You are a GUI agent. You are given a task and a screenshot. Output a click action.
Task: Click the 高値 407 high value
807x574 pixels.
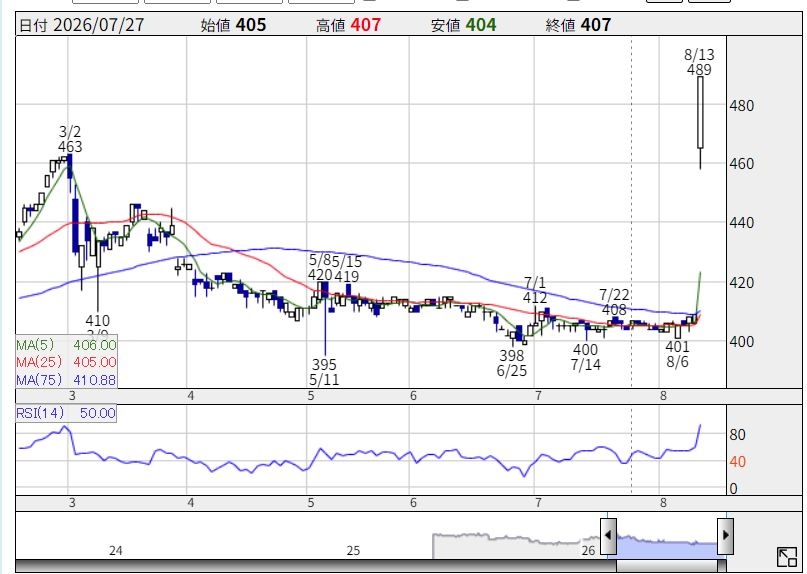pos(348,25)
